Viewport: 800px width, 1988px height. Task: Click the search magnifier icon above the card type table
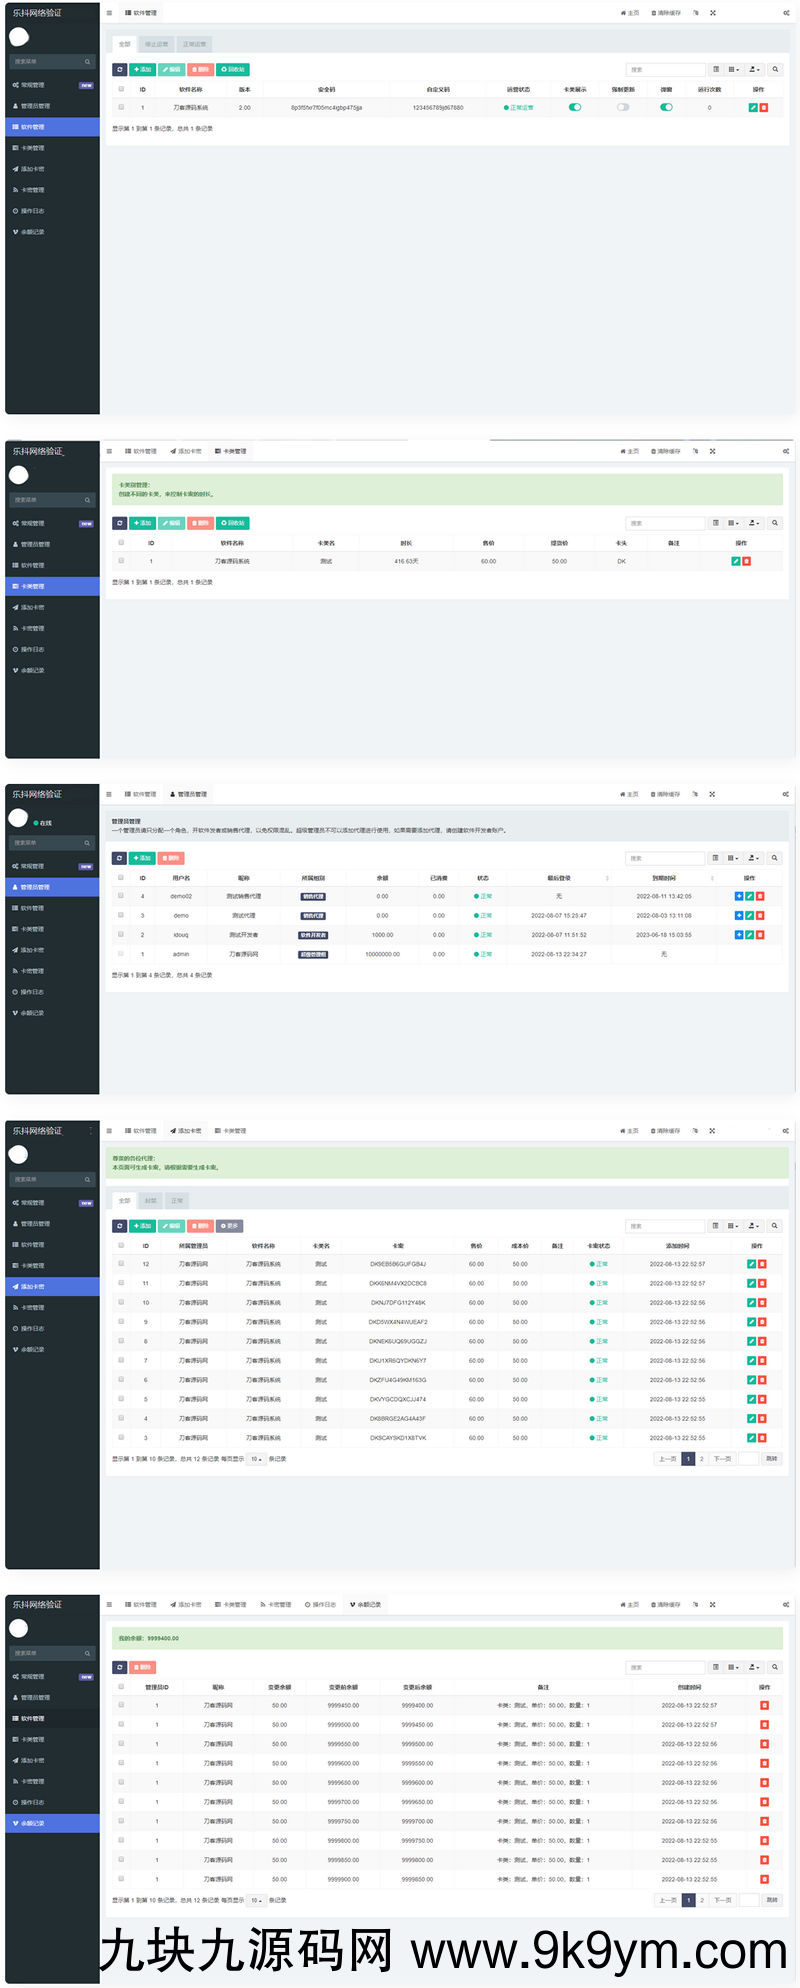coord(775,523)
